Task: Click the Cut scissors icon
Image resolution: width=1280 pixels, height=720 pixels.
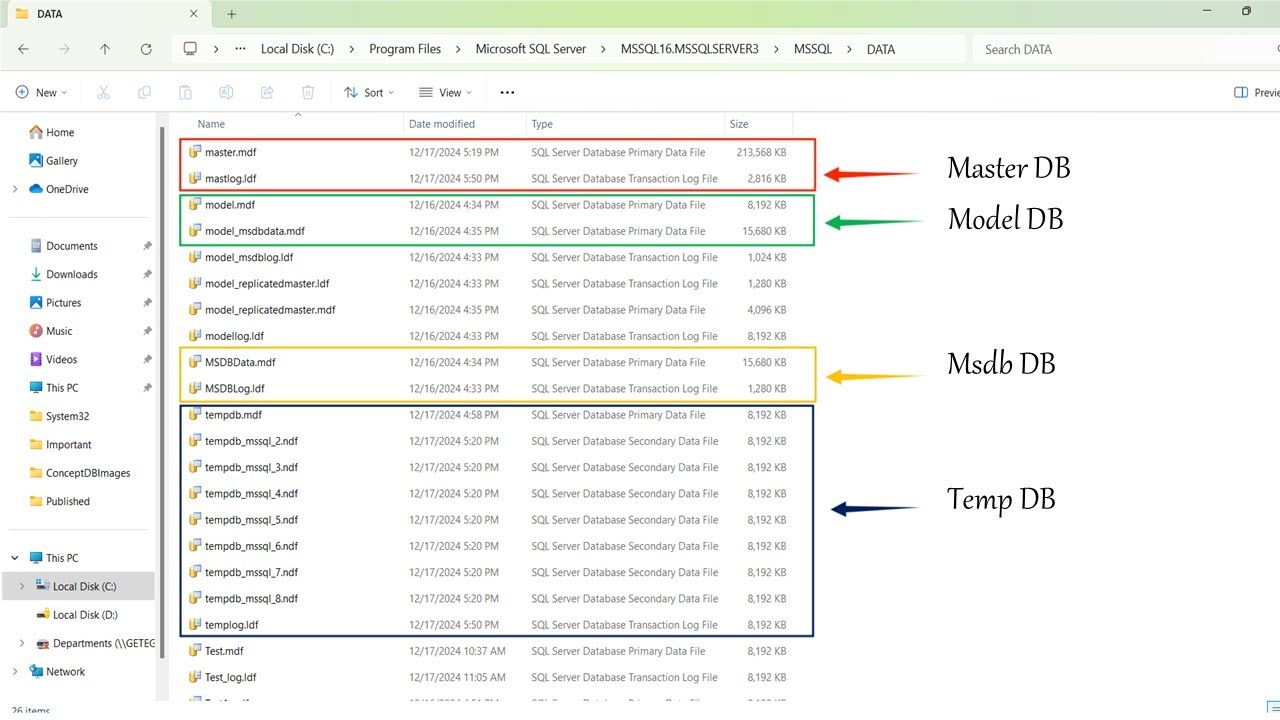Action: point(103,92)
